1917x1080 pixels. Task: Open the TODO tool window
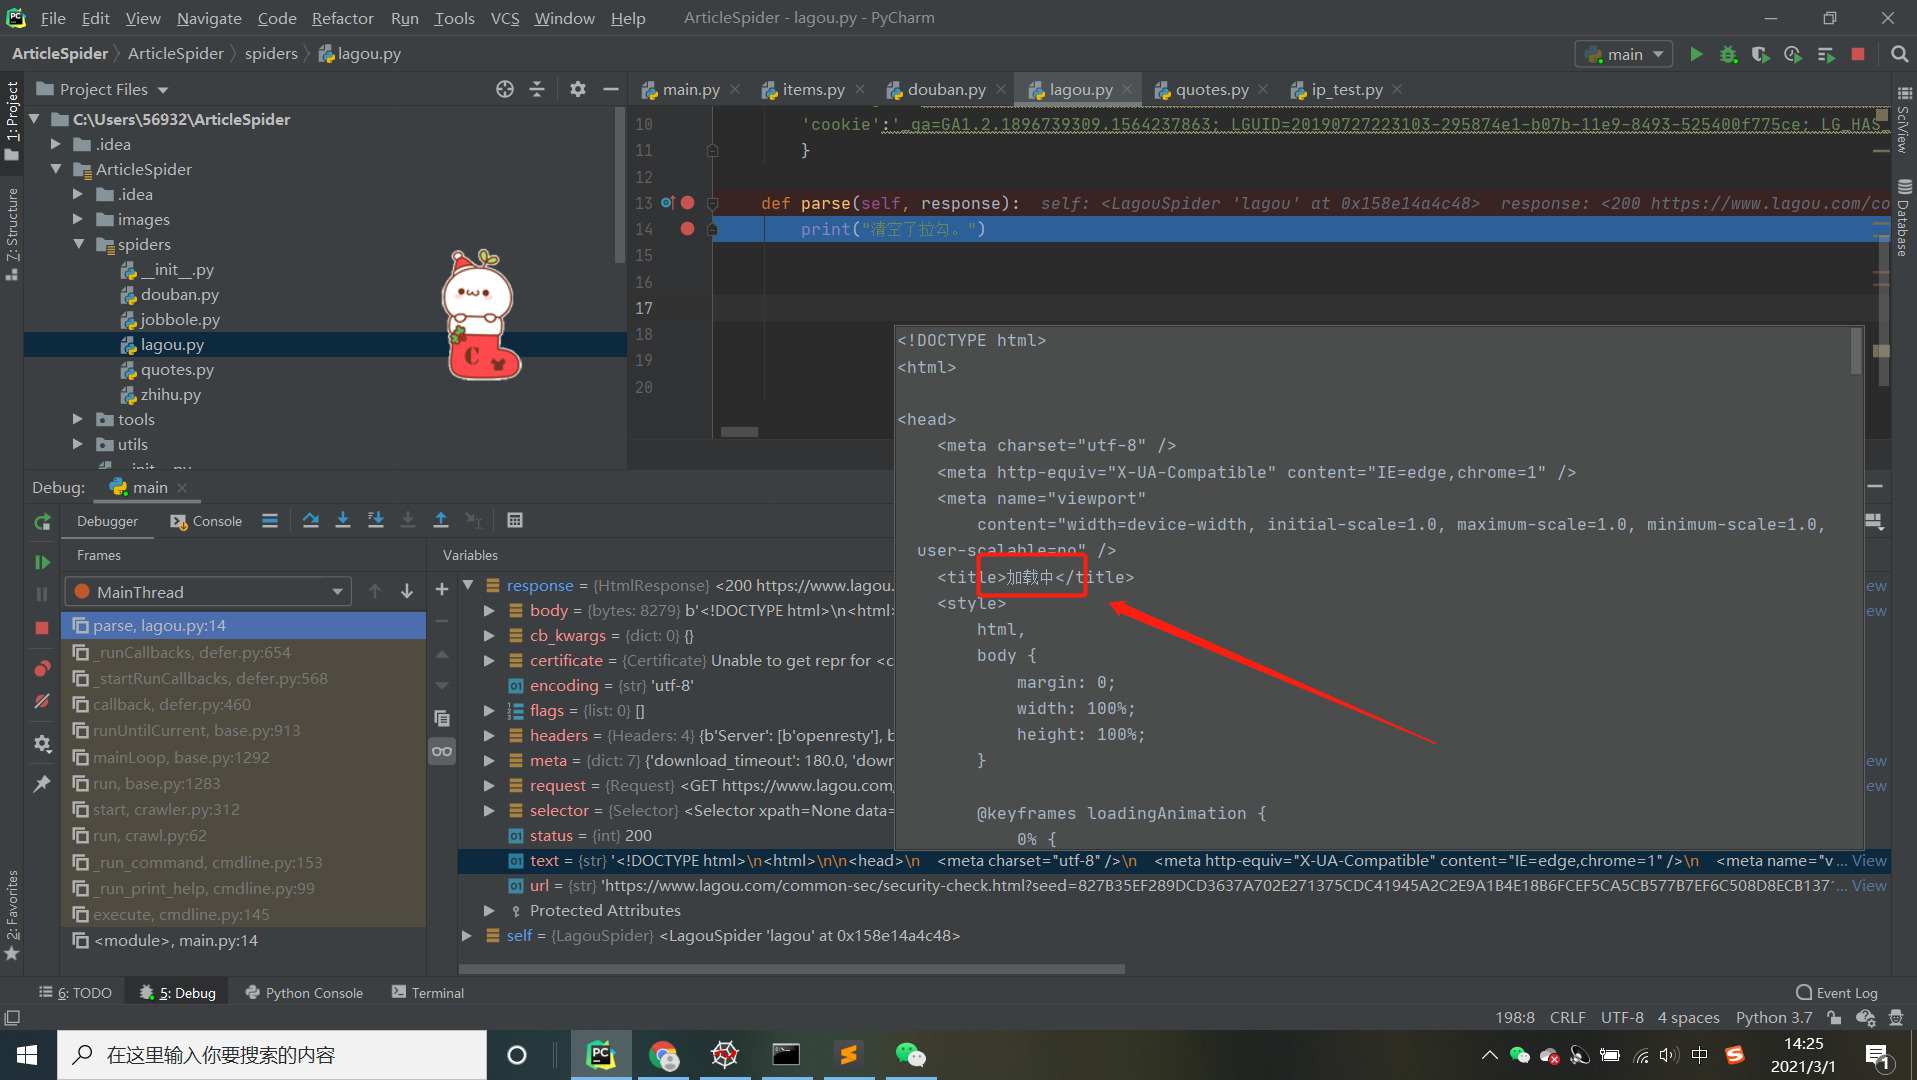[x=76, y=992]
